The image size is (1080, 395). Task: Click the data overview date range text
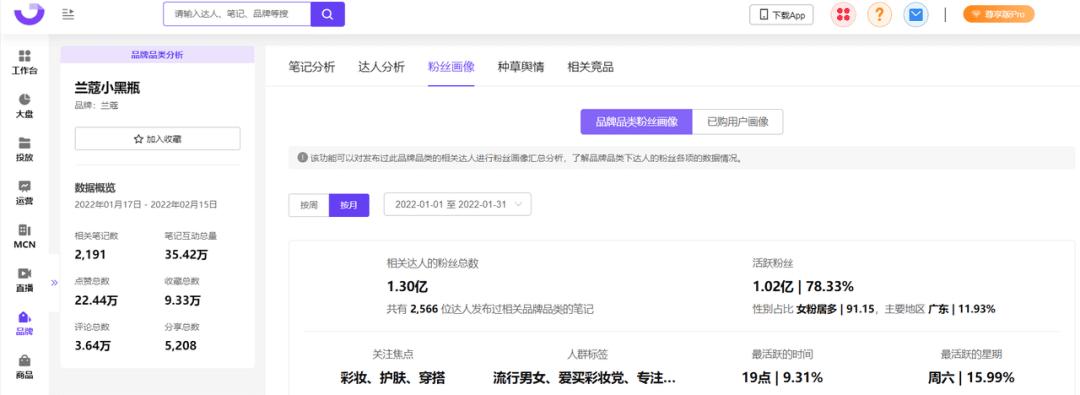pyautogui.click(x=146, y=204)
